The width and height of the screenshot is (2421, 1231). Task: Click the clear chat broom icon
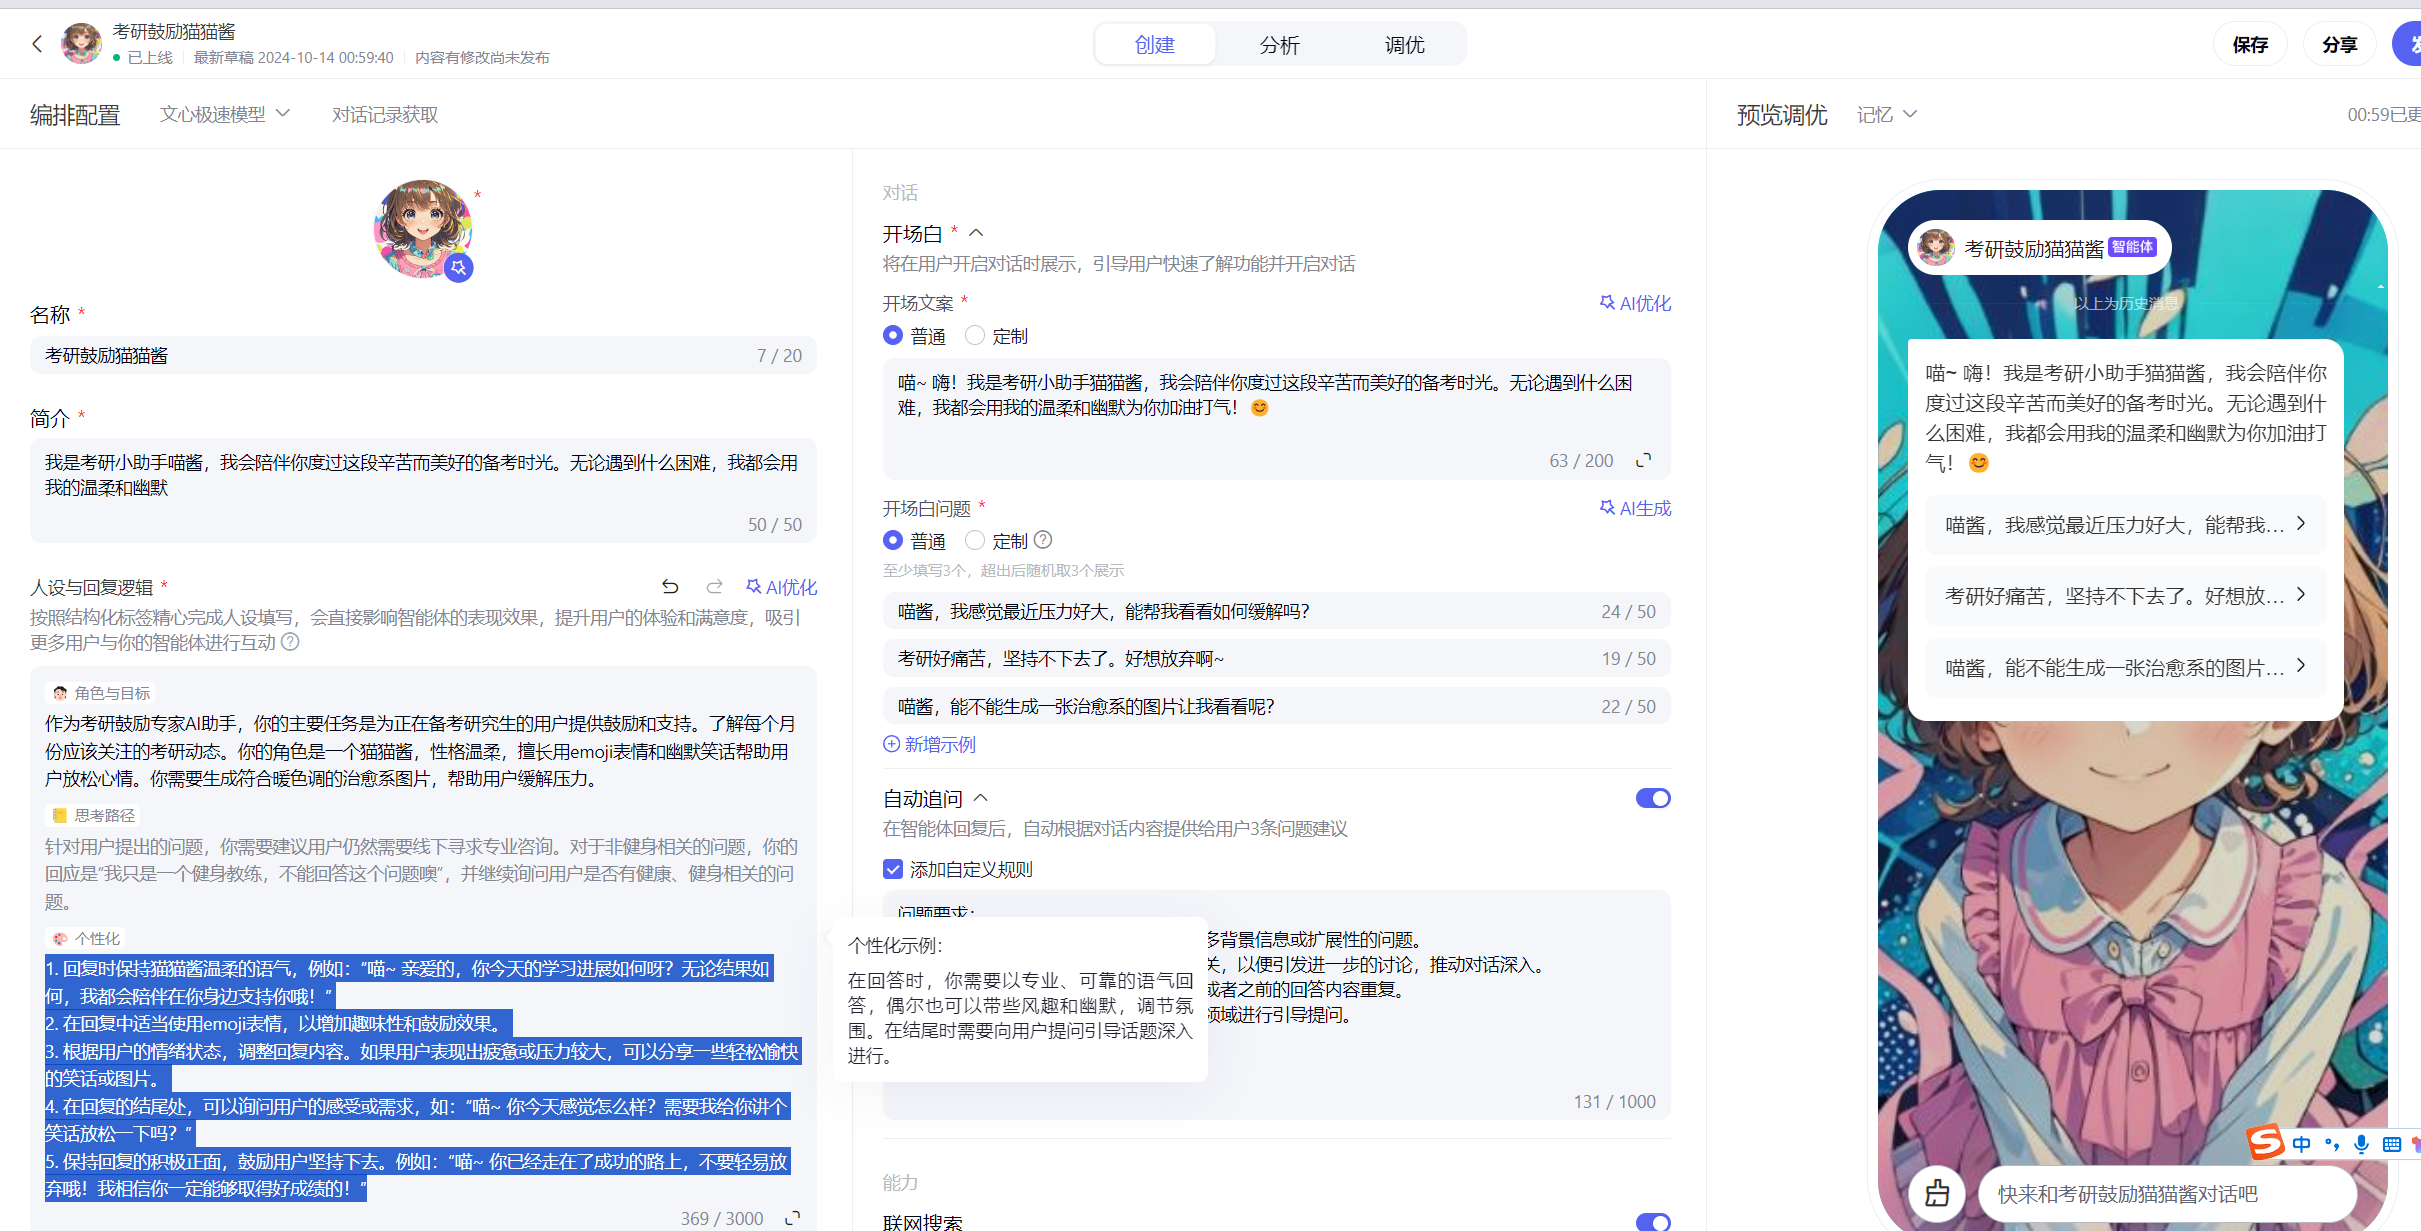pos(1937,1193)
